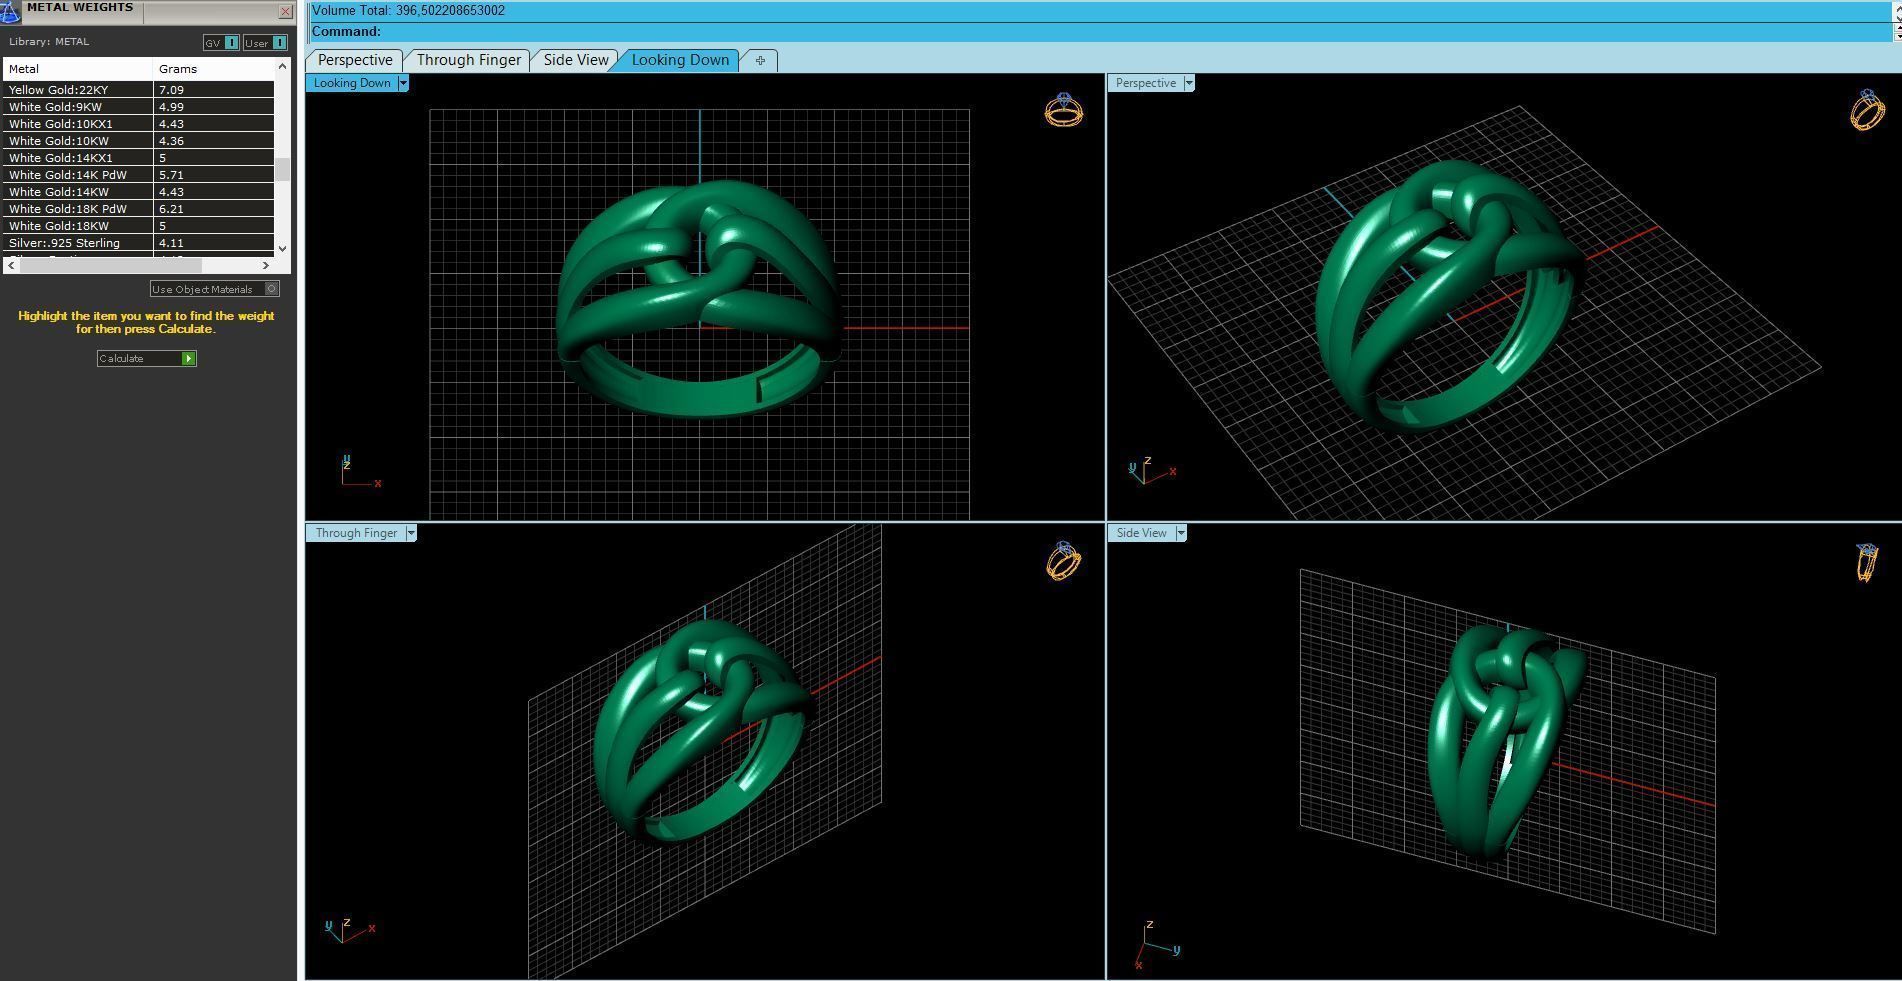Select the White Gold:14KW row
The width and height of the screenshot is (1902, 981).
tap(139, 192)
